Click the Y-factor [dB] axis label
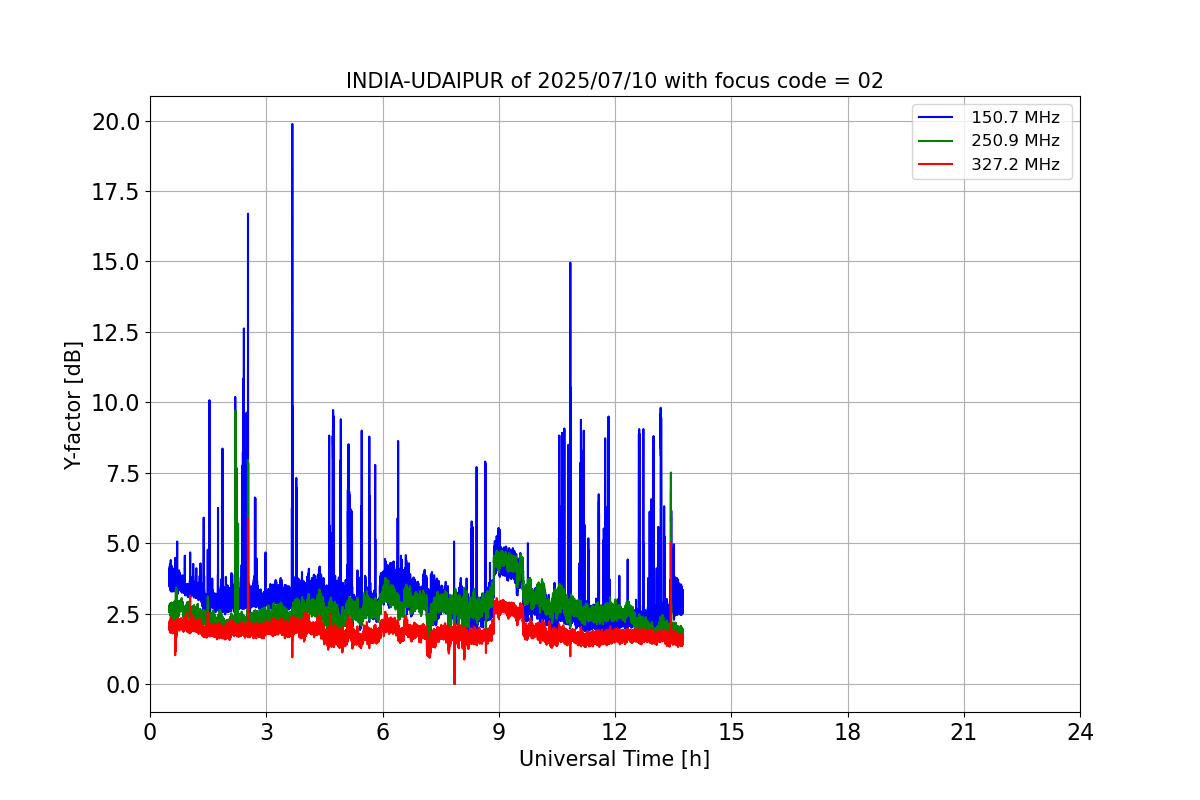 (73, 404)
